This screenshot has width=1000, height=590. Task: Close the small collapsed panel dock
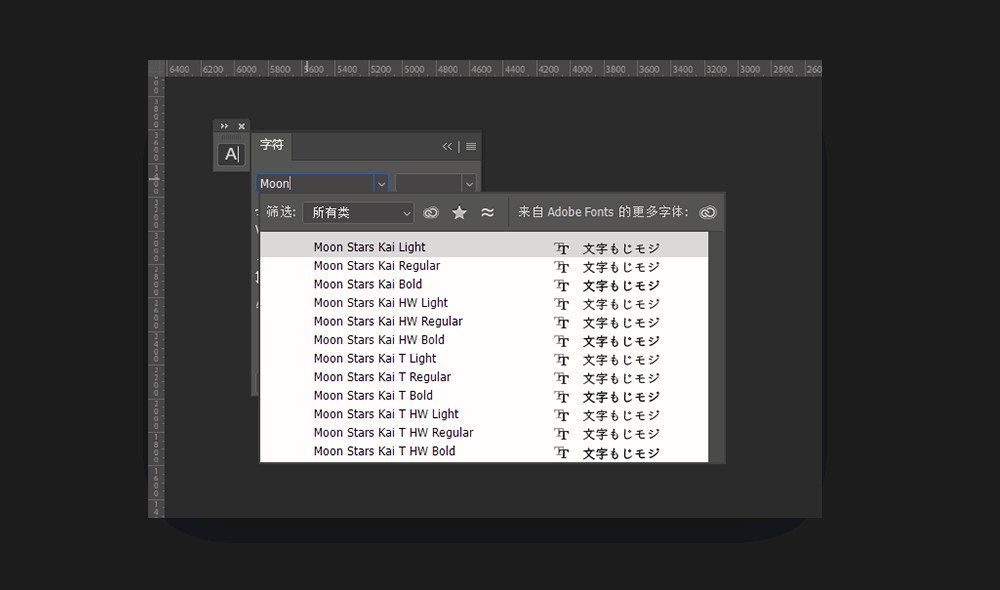[241, 126]
